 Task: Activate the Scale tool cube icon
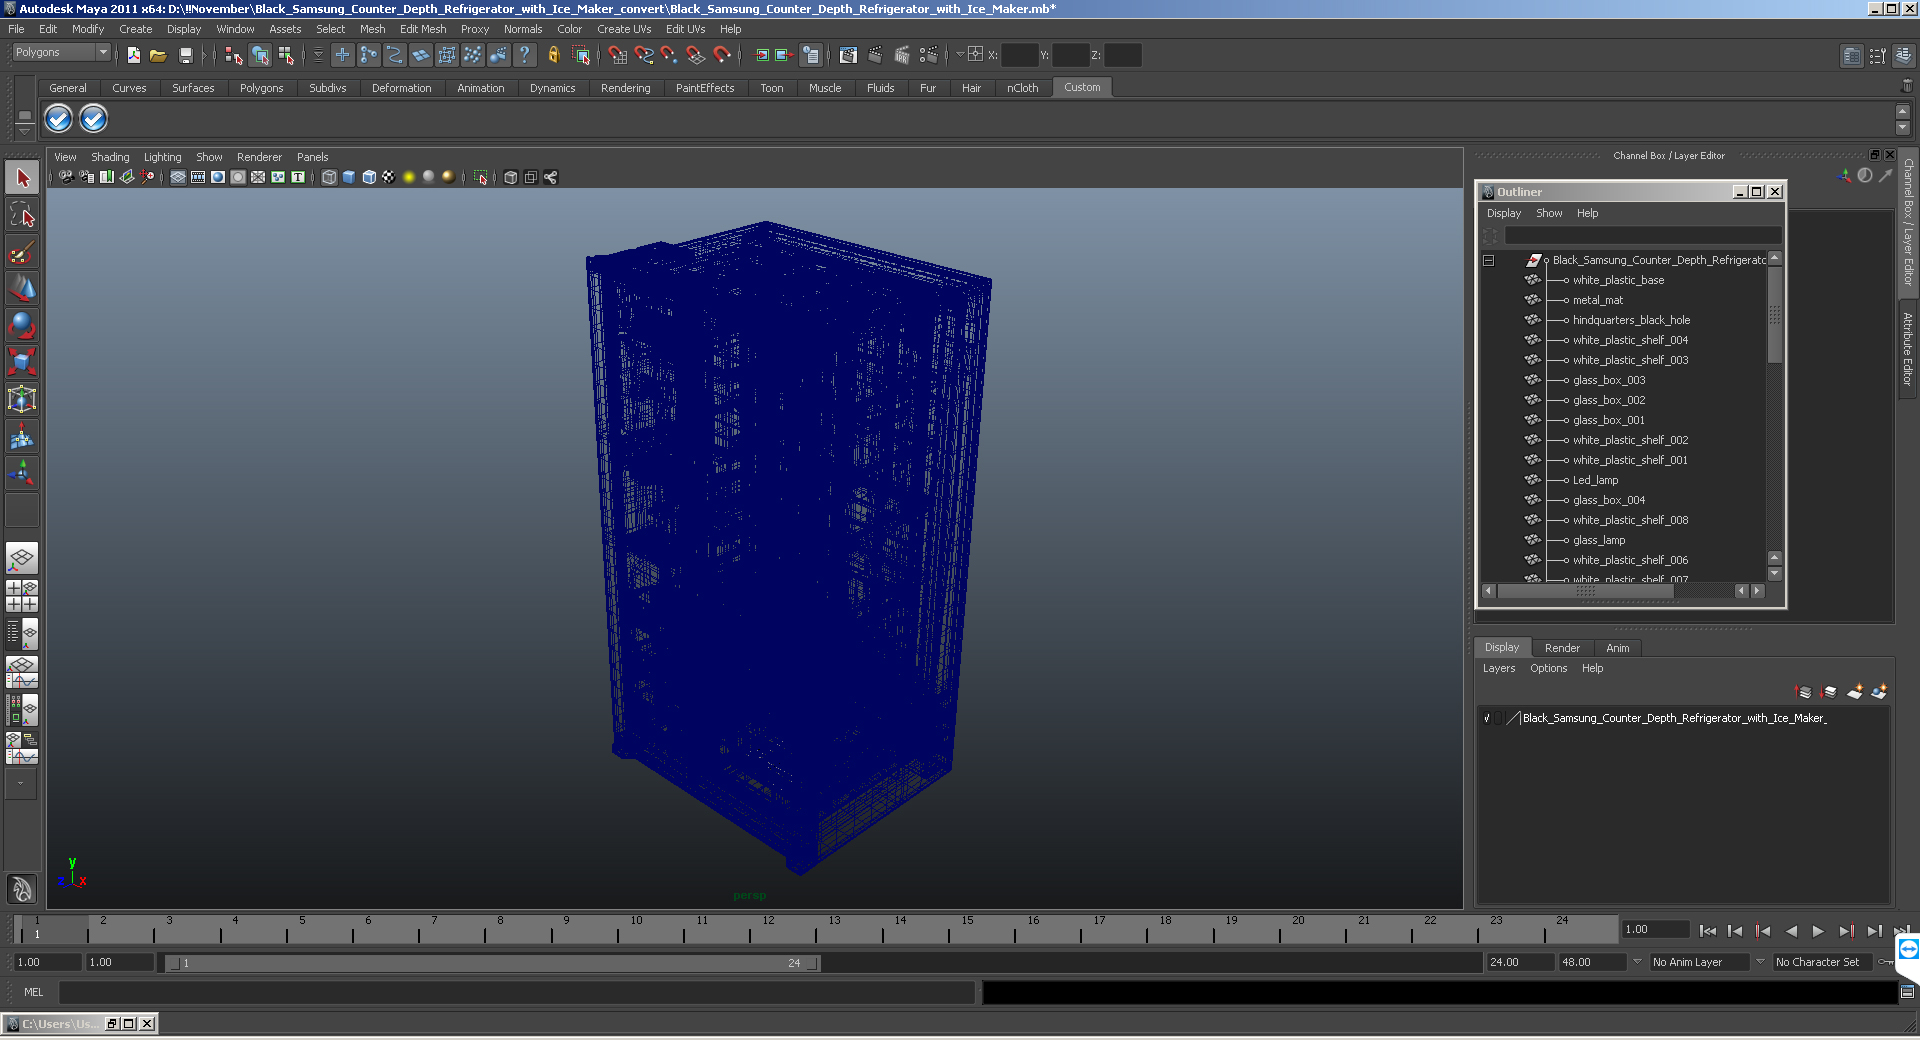[x=22, y=361]
